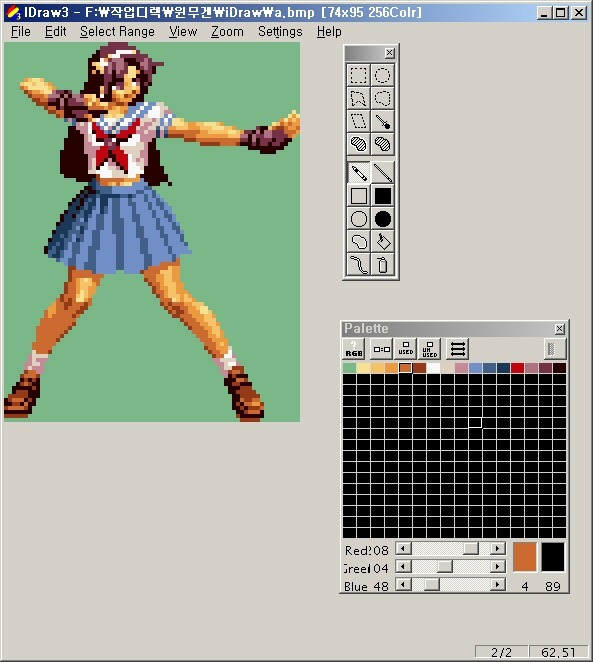Select the dark-outlined hatched blob tool

click(382, 144)
